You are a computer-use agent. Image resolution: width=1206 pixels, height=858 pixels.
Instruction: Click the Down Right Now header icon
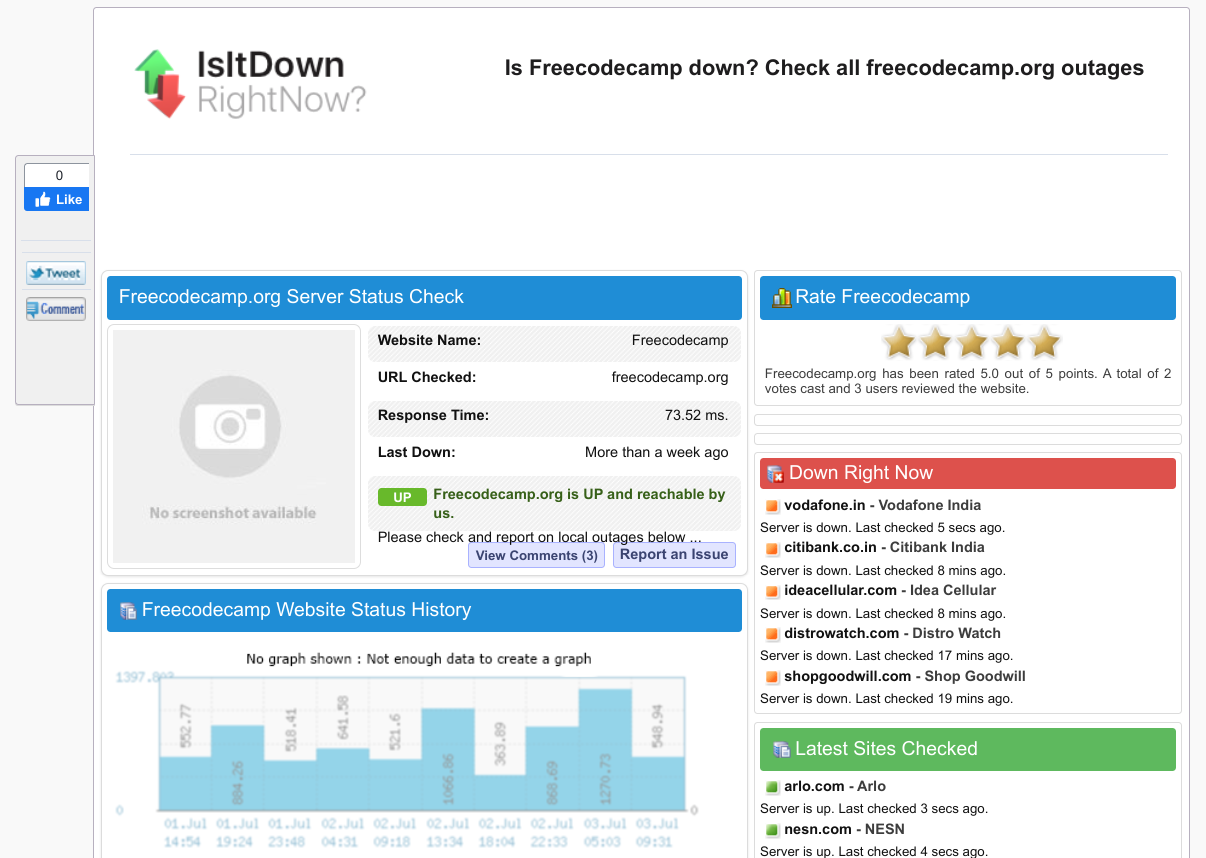tap(776, 474)
